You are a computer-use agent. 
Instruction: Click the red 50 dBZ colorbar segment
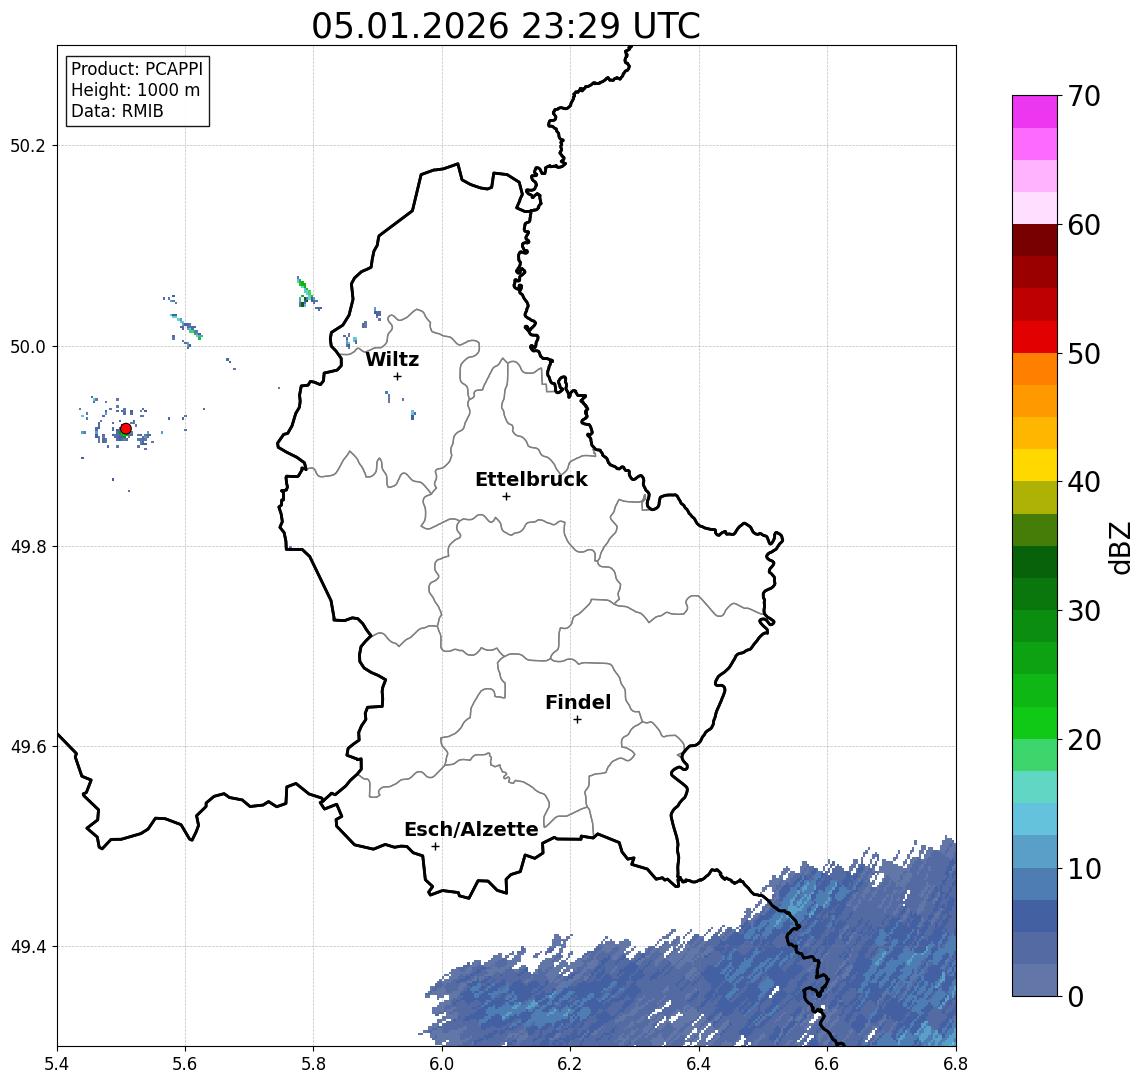point(1035,337)
